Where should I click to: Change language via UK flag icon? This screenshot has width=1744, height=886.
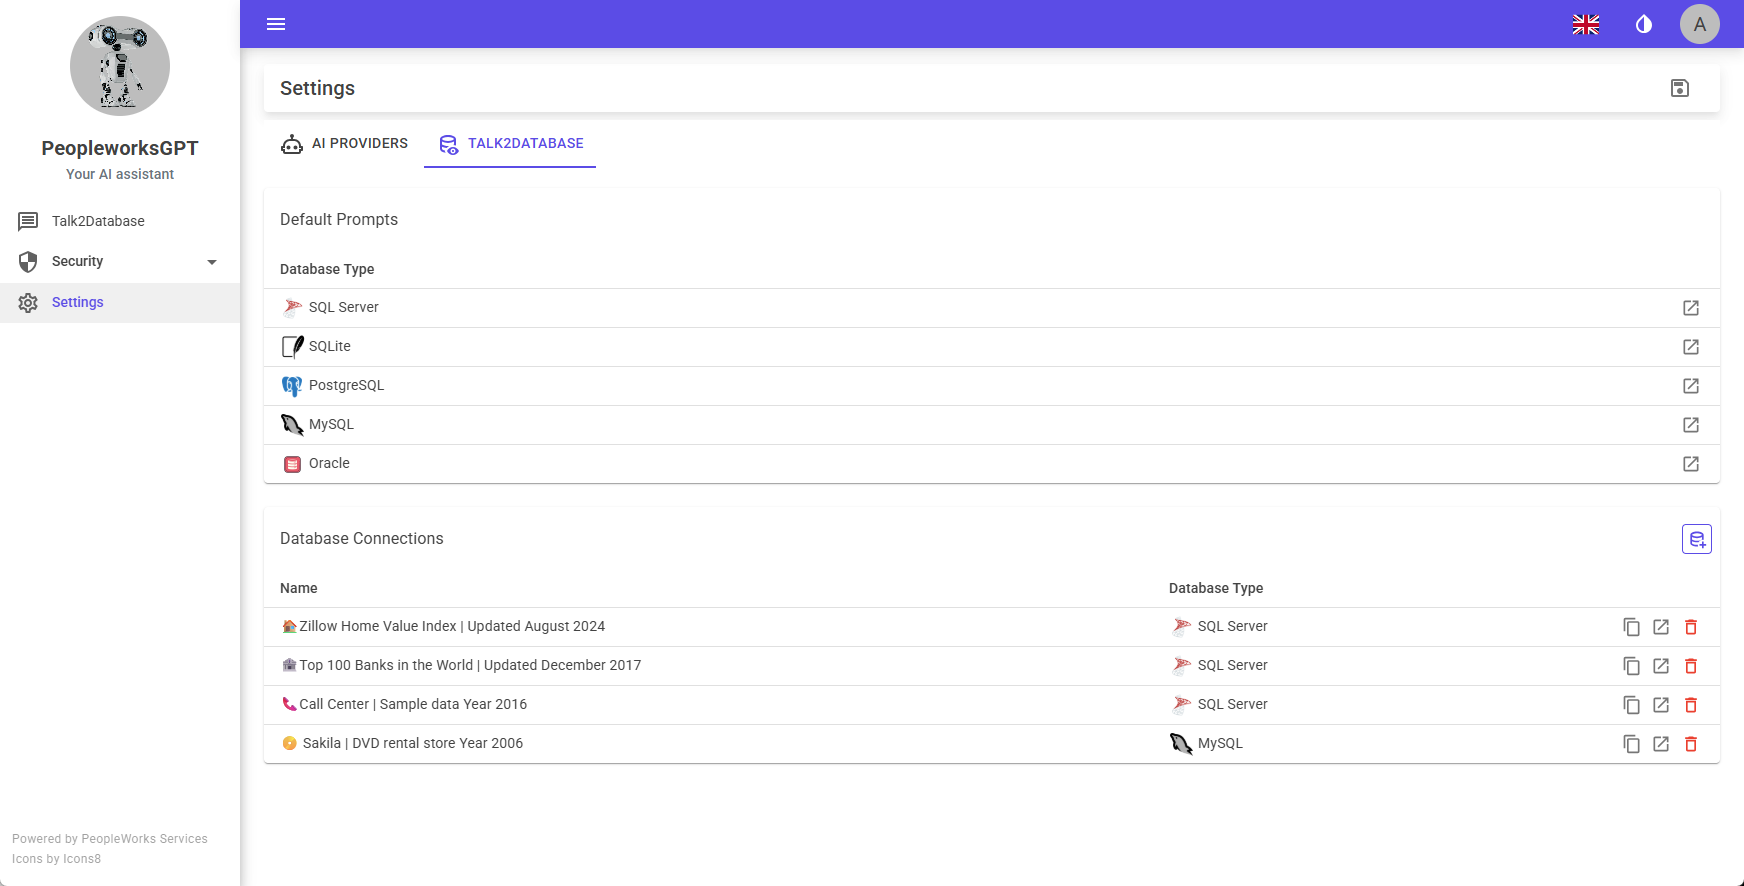pos(1586,24)
